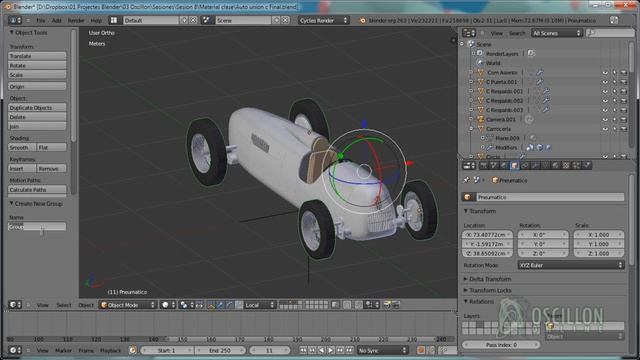Click the screen layout browse icon
640x360 pixels.
click(x=114, y=20)
